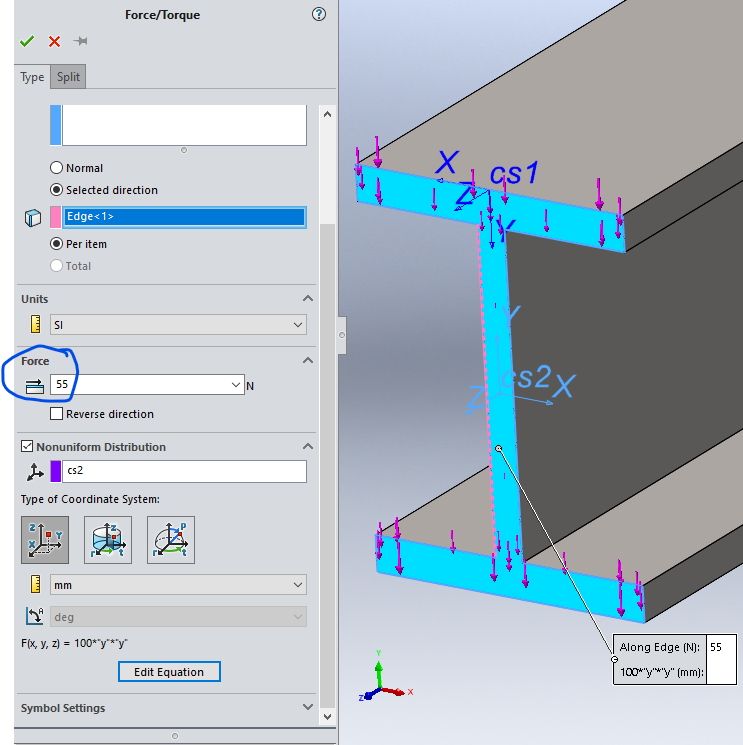Click the Along Edge value 55 callout

(721, 647)
